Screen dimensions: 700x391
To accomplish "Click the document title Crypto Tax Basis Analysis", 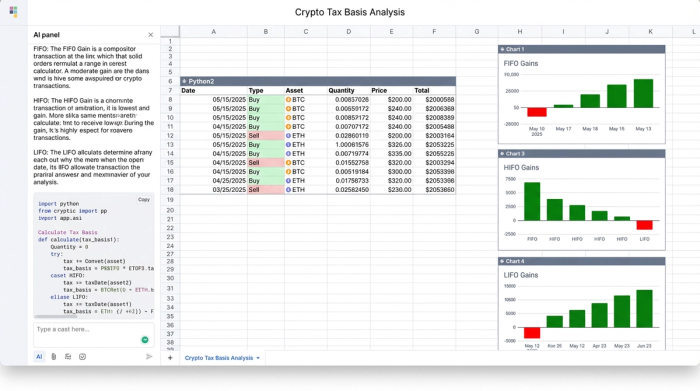I will tap(350, 12).
